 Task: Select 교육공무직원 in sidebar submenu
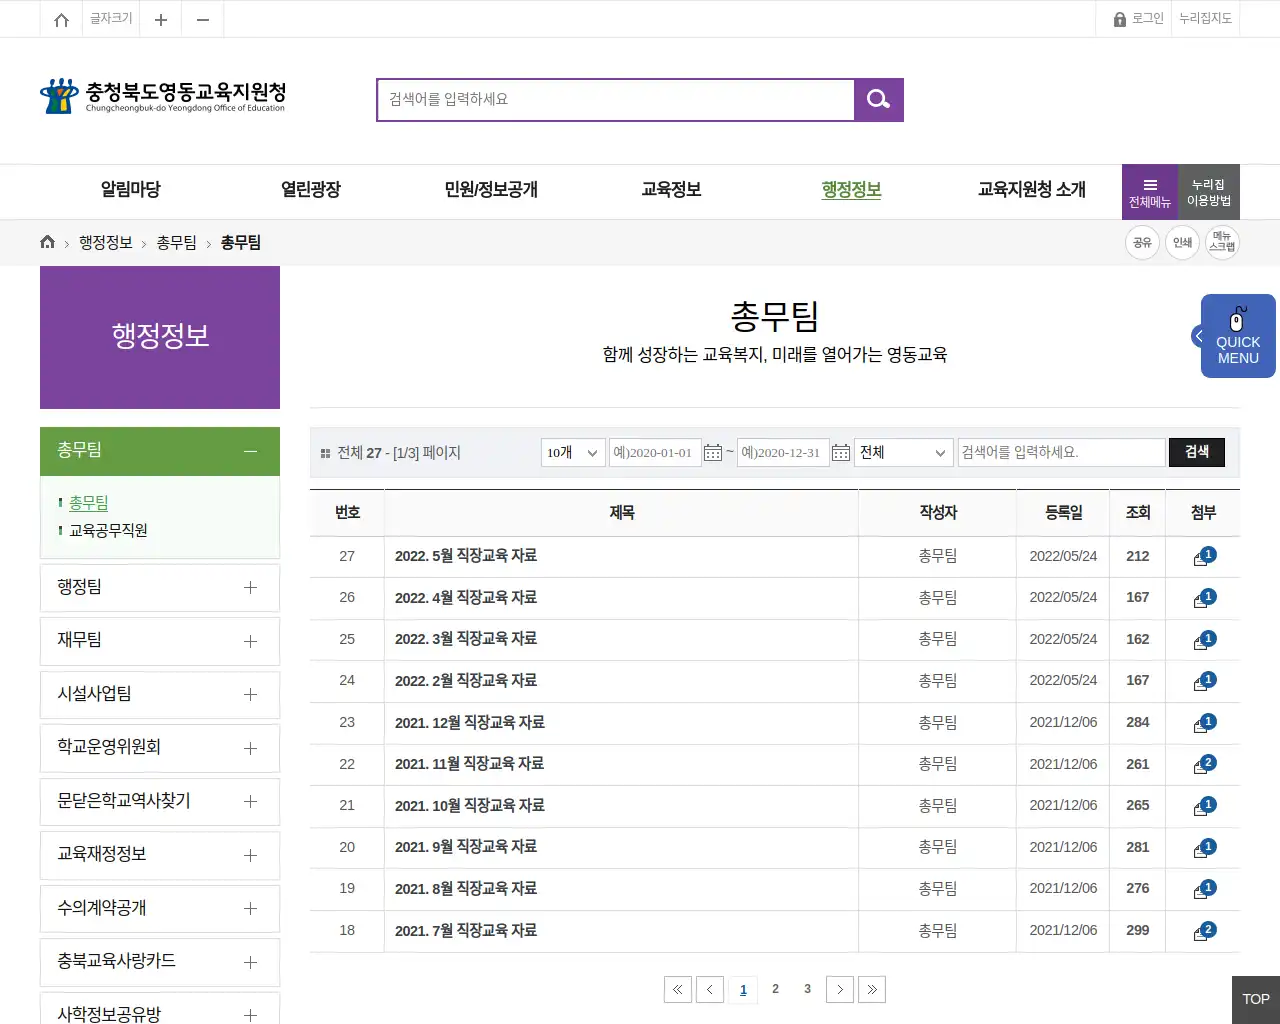click(108, 530)
